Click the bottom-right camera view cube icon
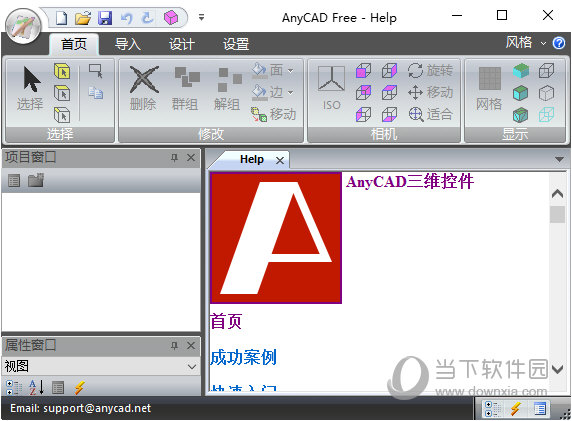The image size is (572, 421). [389, 115]
